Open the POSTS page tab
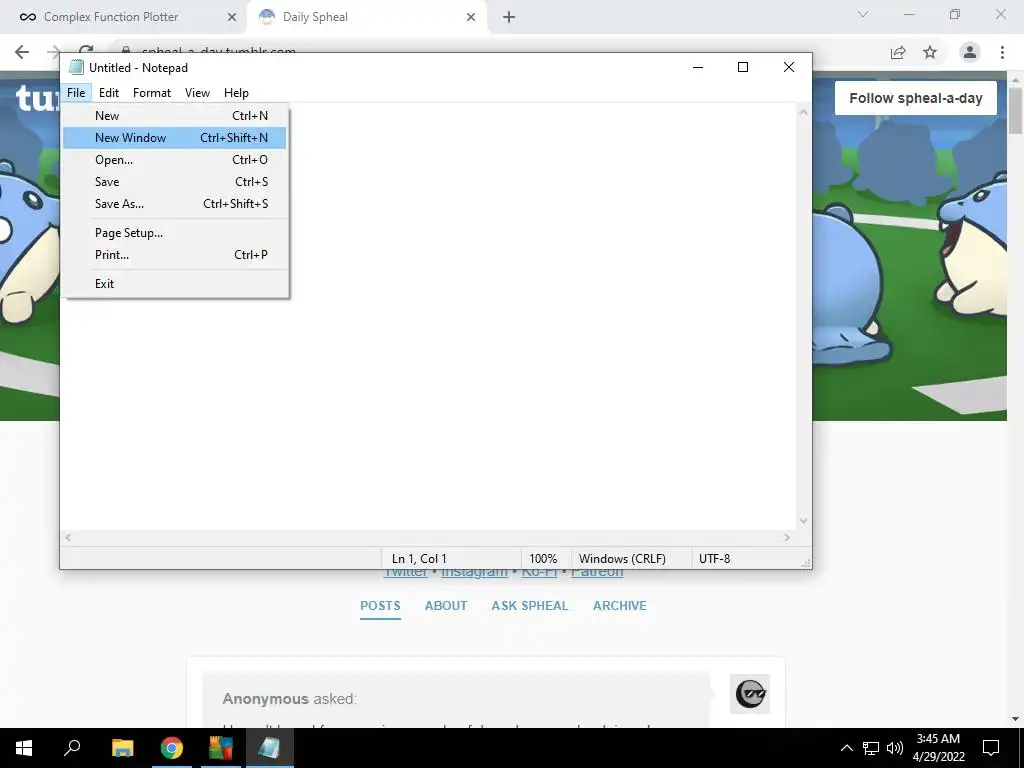 click(380, 605)
